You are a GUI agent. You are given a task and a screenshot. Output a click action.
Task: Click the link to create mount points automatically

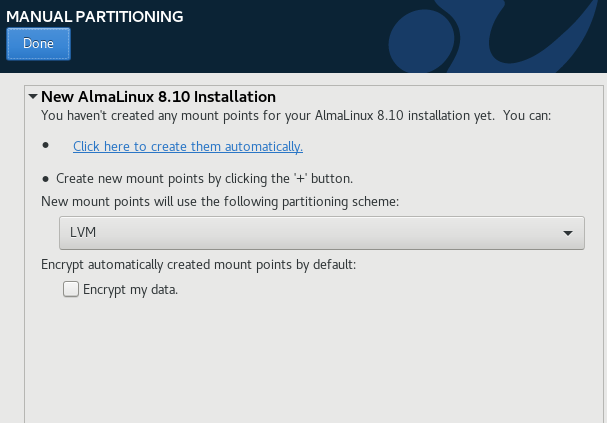(x=188, y=146)
